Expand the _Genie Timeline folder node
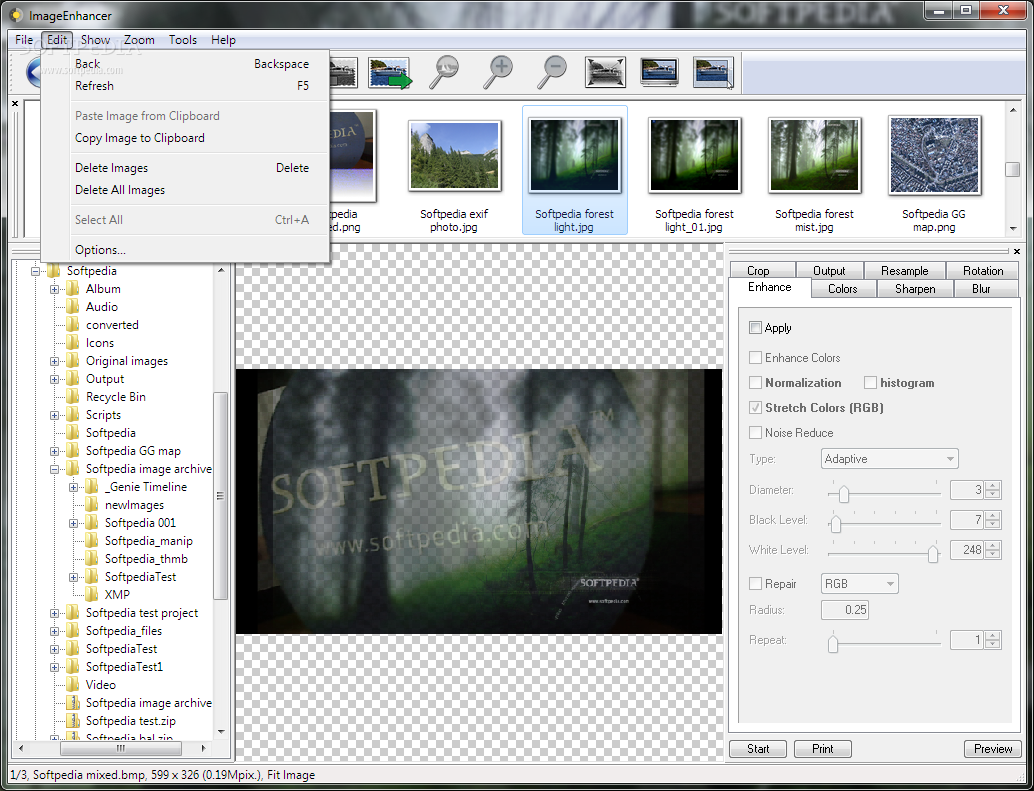 (74, 487)
